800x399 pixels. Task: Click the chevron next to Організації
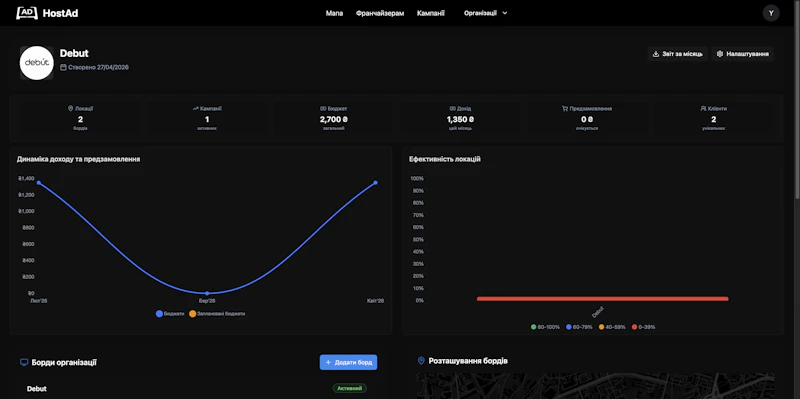click(x=505, y=13)
